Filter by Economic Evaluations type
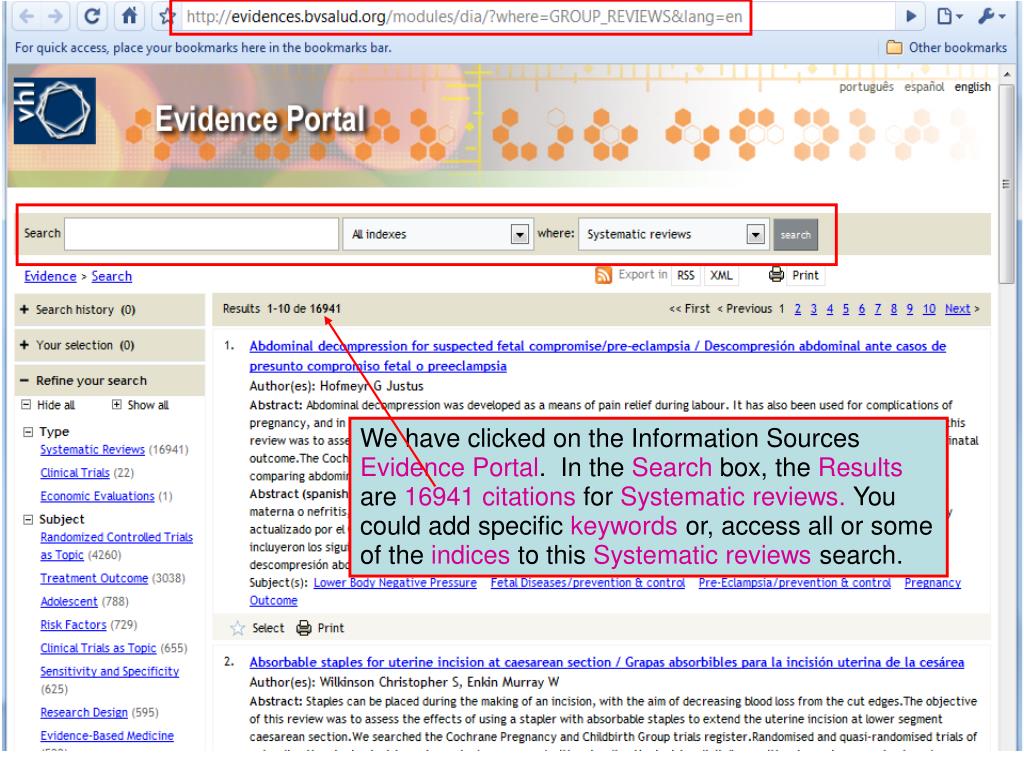The width and height of the screenshot is (1024, 768). 97,496
